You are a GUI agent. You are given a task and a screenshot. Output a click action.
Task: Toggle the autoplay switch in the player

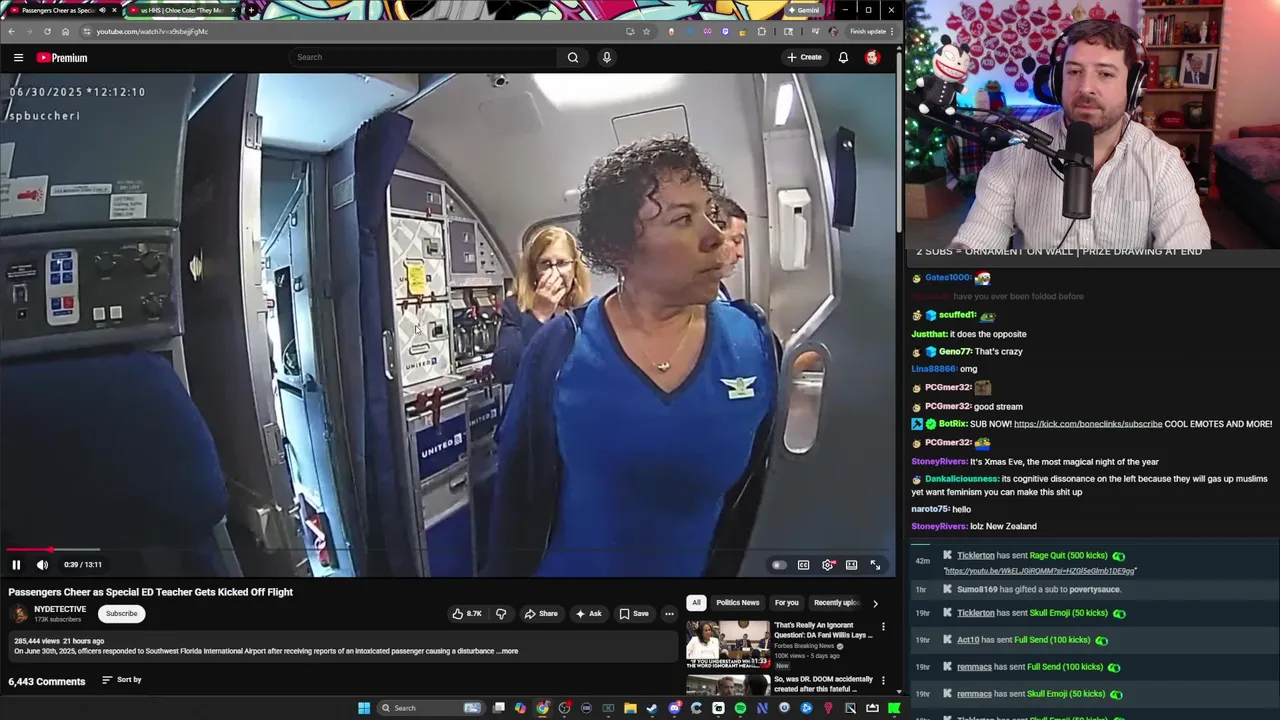point(779,565)
